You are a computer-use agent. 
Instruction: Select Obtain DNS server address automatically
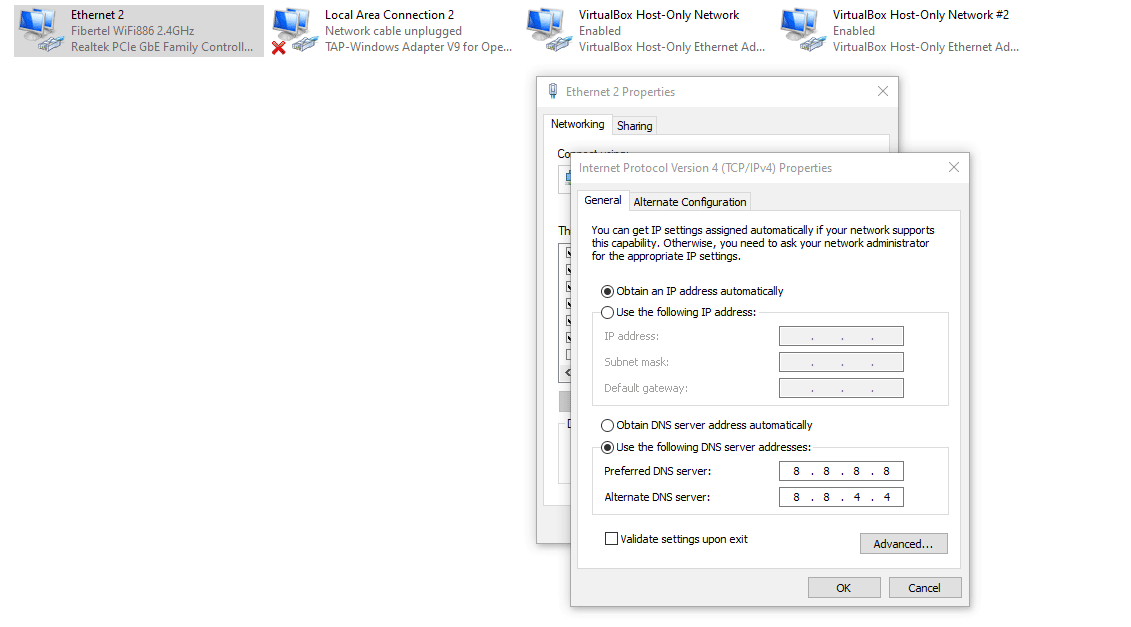pyautogui.click(x=608, y=425)
